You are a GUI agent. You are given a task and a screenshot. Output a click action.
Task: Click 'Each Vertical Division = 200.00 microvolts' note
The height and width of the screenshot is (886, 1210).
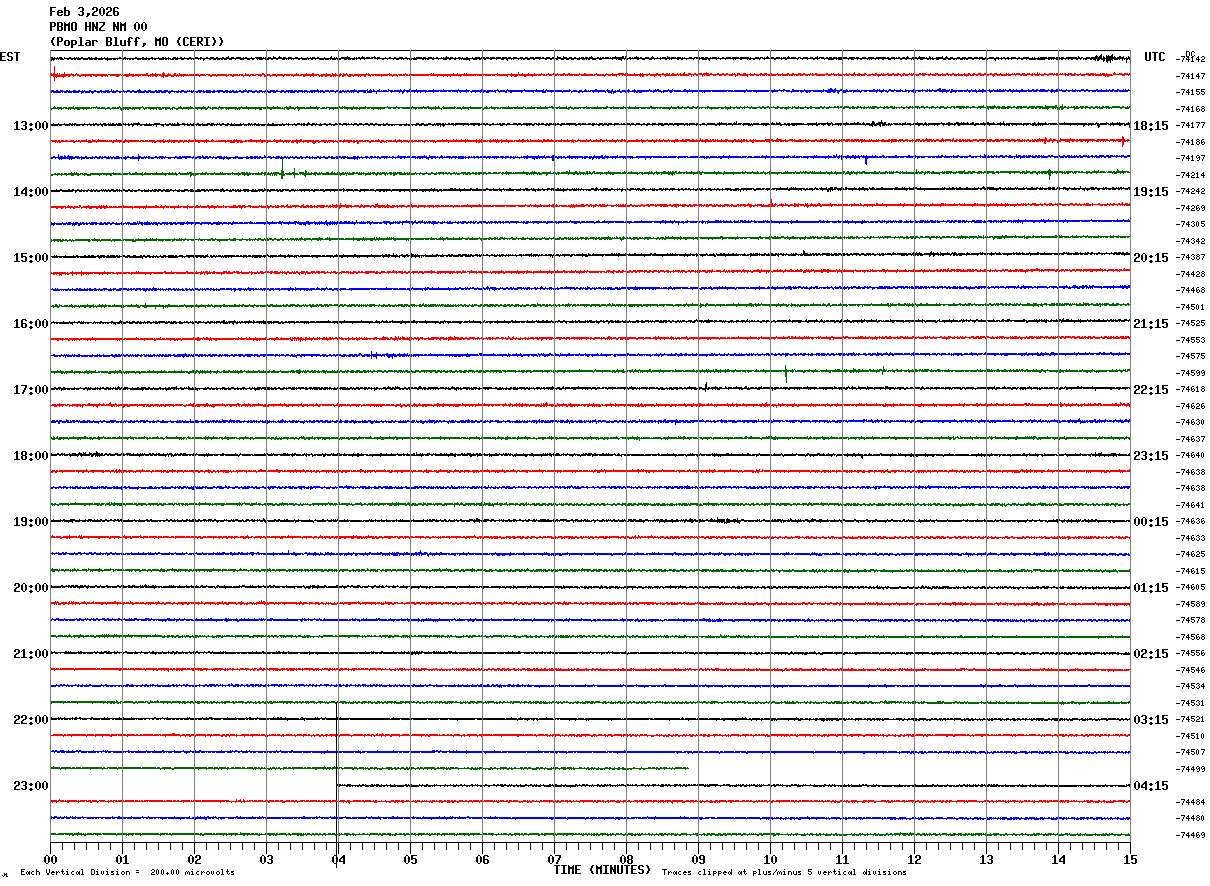pyautogui.click(x=127, y=873)
